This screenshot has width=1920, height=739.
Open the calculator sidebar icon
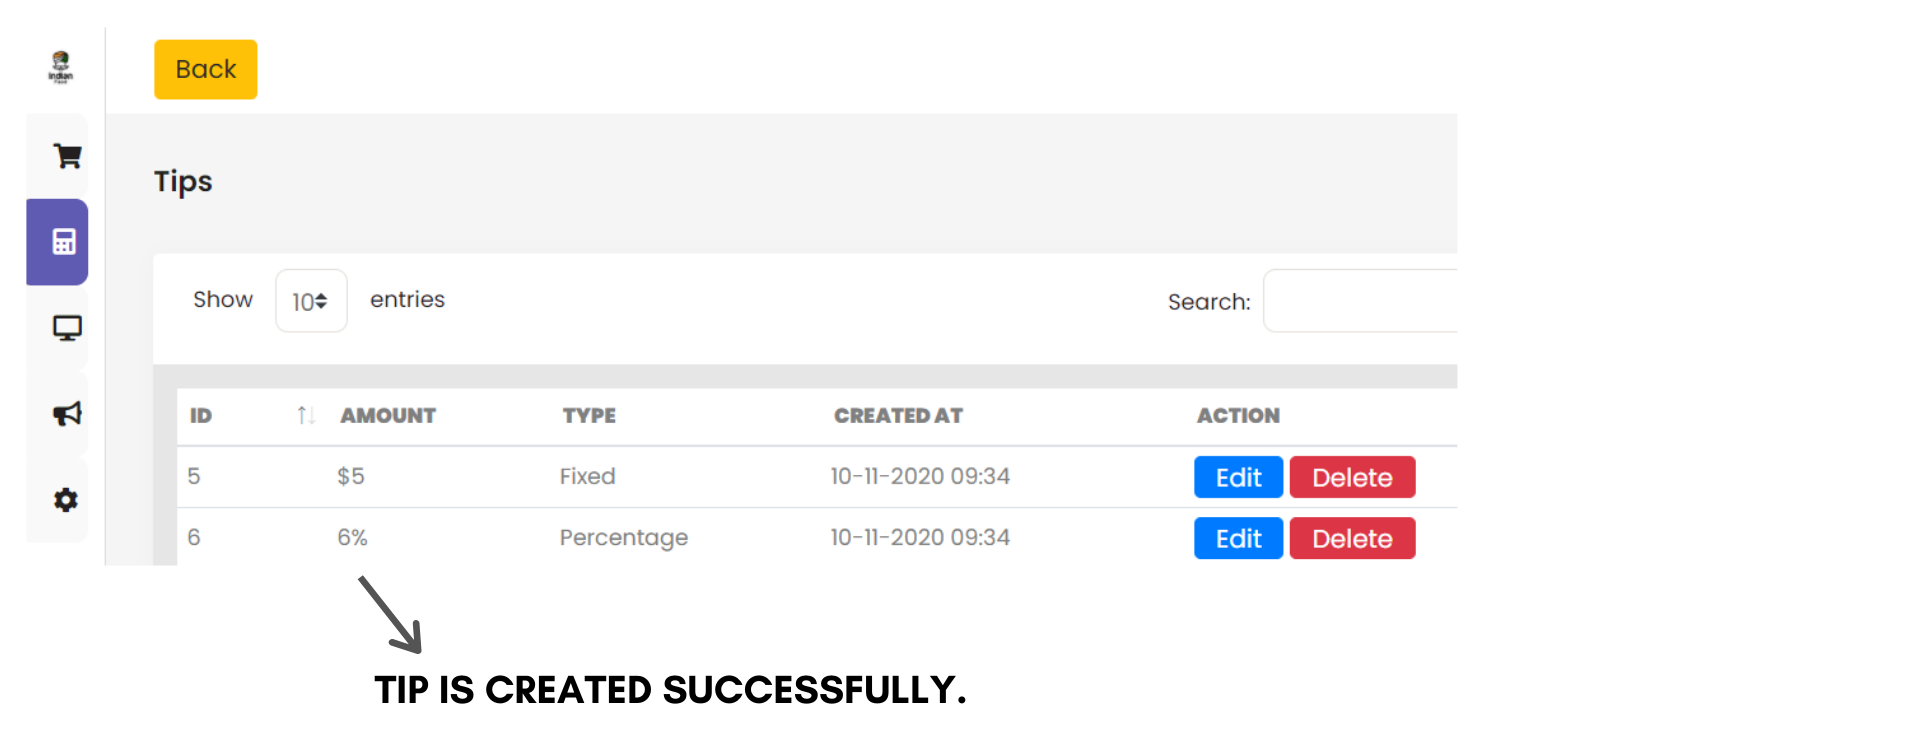point(64,242)
